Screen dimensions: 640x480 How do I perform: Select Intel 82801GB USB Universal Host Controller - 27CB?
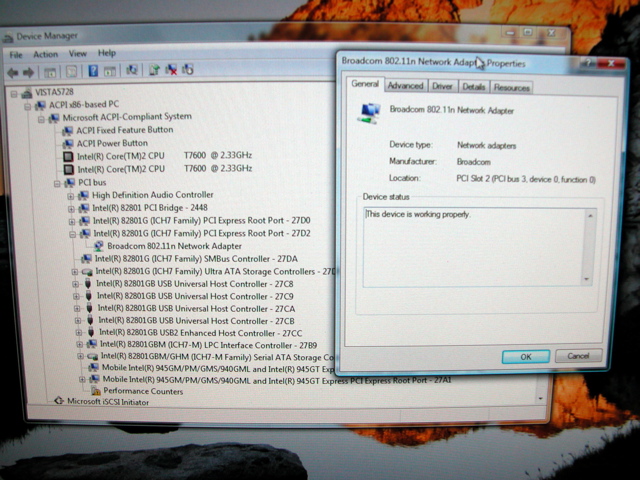pyautogui.click(x=196, y=321)
